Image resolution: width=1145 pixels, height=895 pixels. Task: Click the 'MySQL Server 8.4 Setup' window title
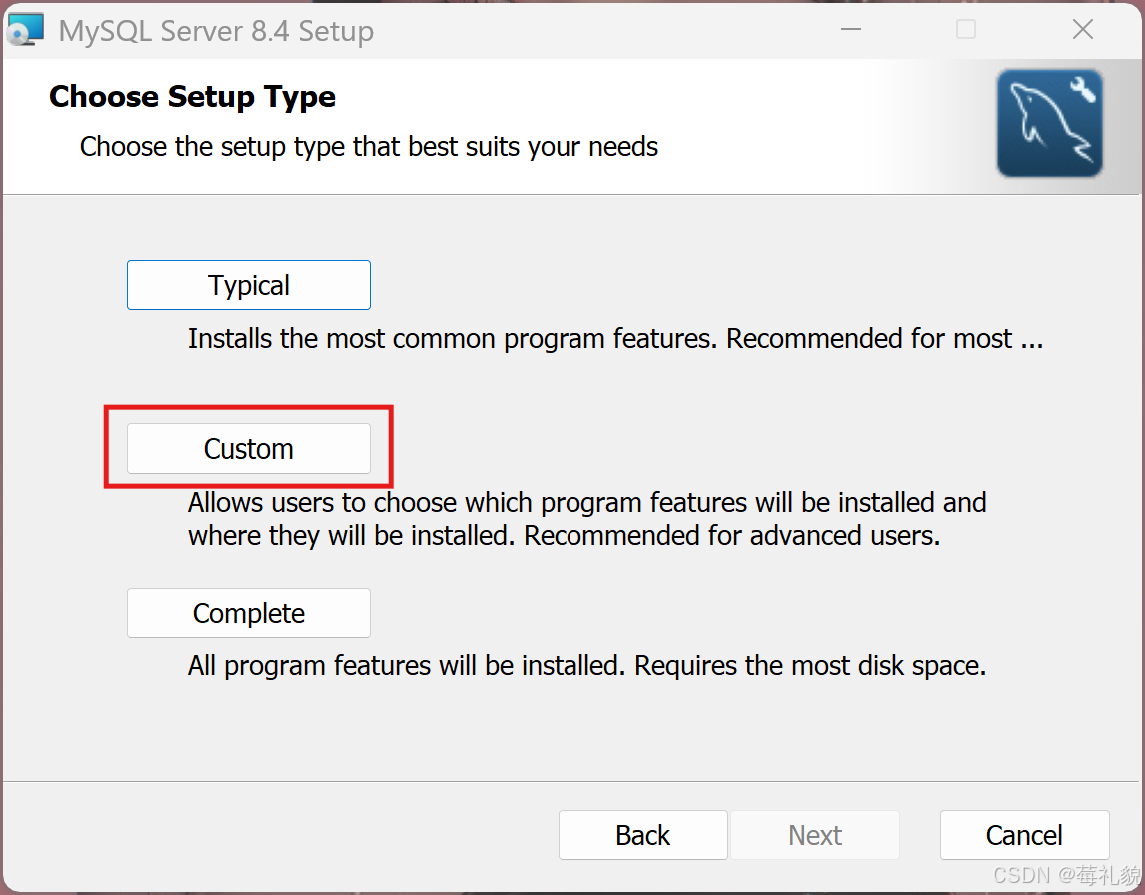pyautogui.click(x=216, y=31)
